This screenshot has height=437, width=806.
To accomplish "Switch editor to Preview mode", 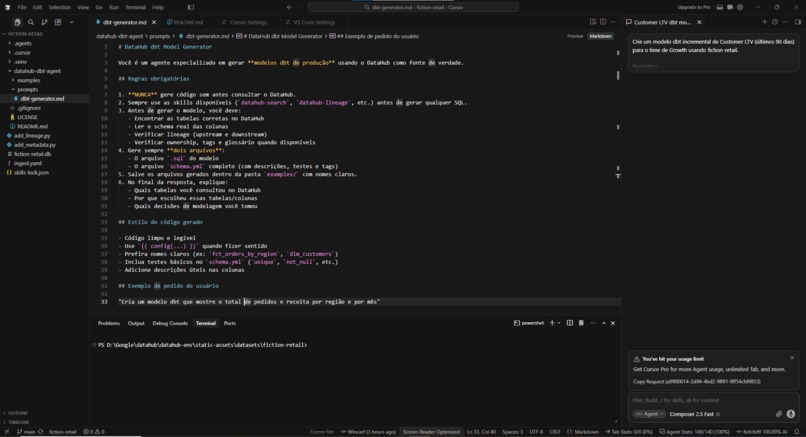I will (575, 36).
